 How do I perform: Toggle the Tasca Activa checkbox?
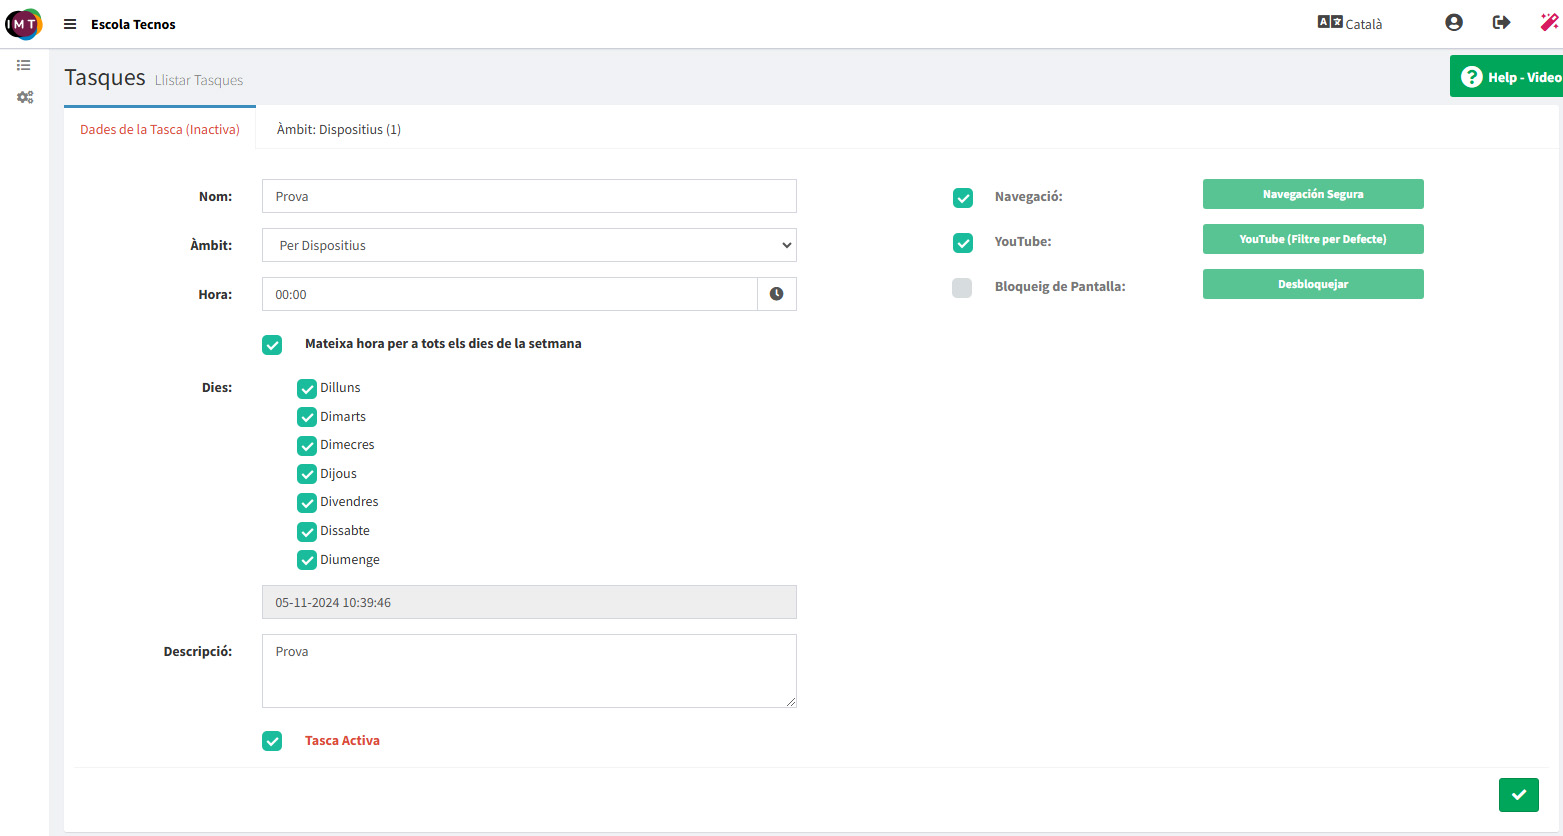272,741
